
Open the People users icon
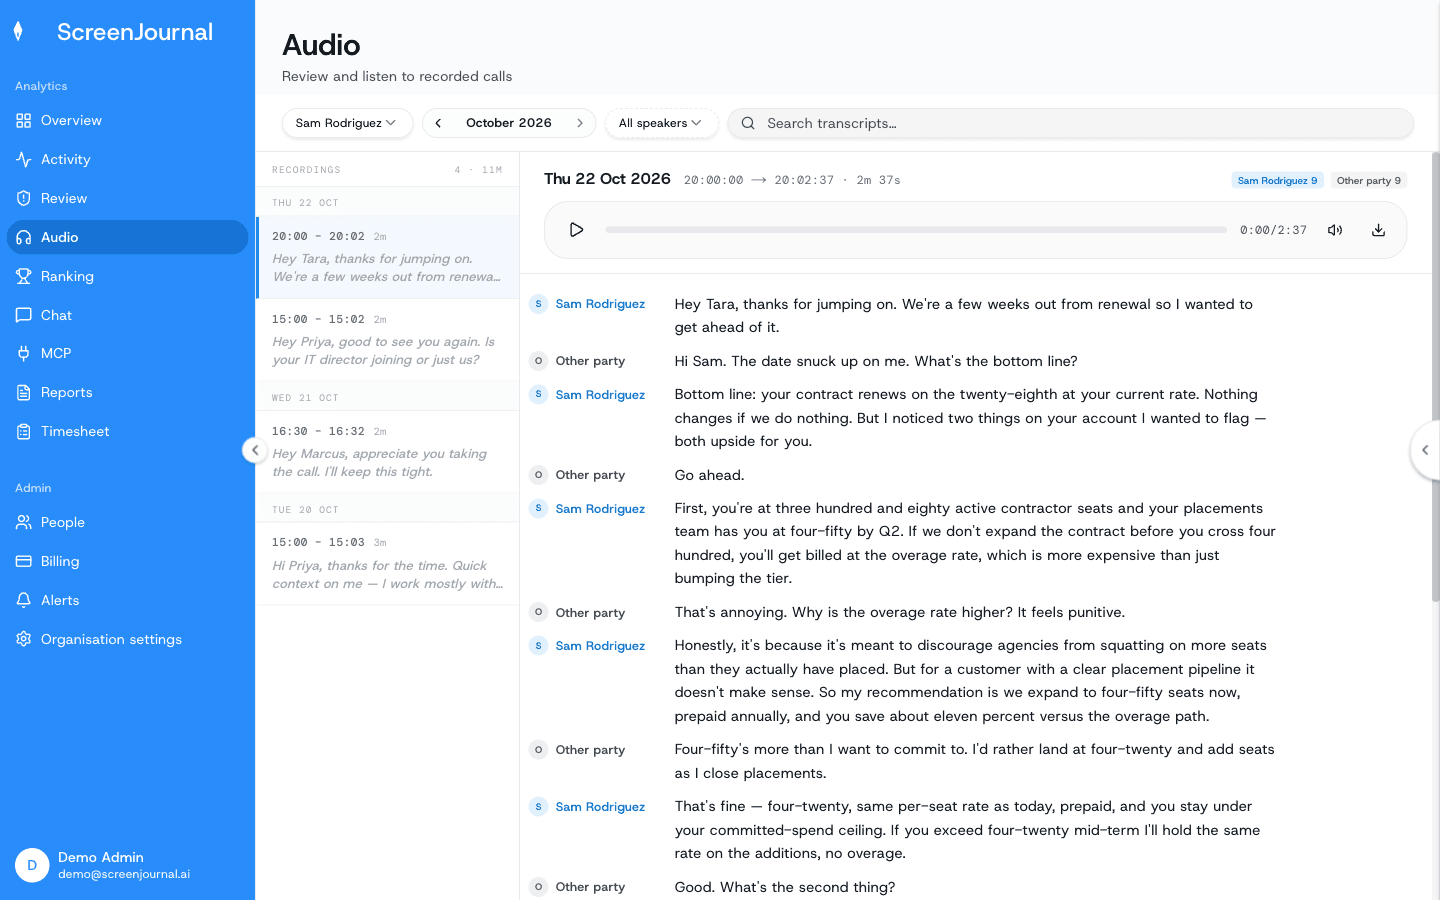coord(24,523)
